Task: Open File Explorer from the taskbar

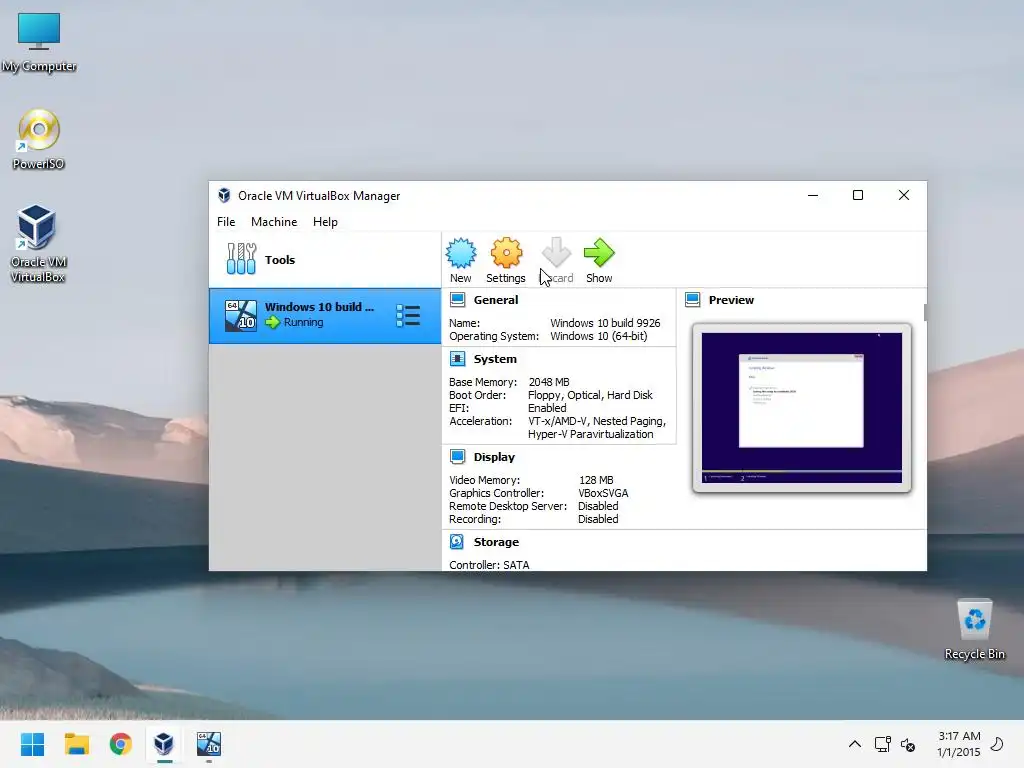Action: pyautogui.click(x=76, y=744)
